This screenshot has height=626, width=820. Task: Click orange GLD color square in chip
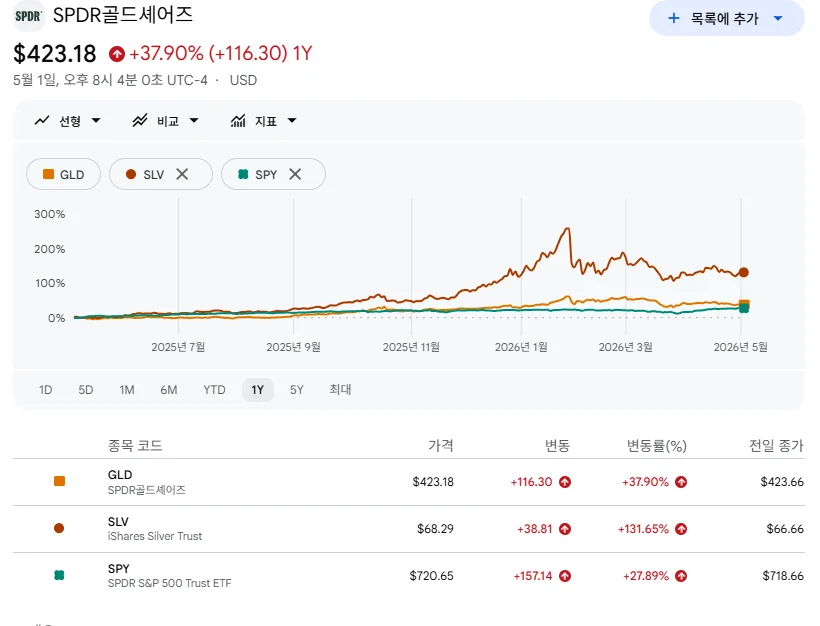(48, 174)
